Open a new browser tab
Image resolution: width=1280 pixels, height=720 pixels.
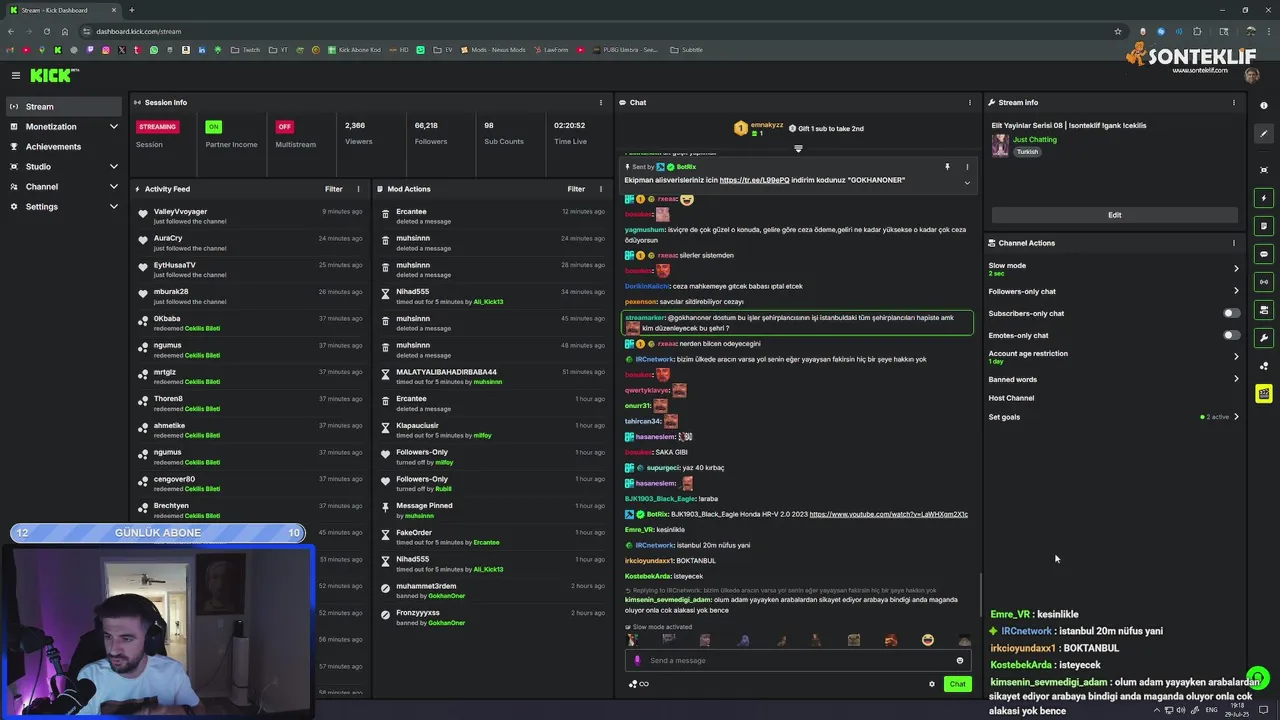[131, 10]
